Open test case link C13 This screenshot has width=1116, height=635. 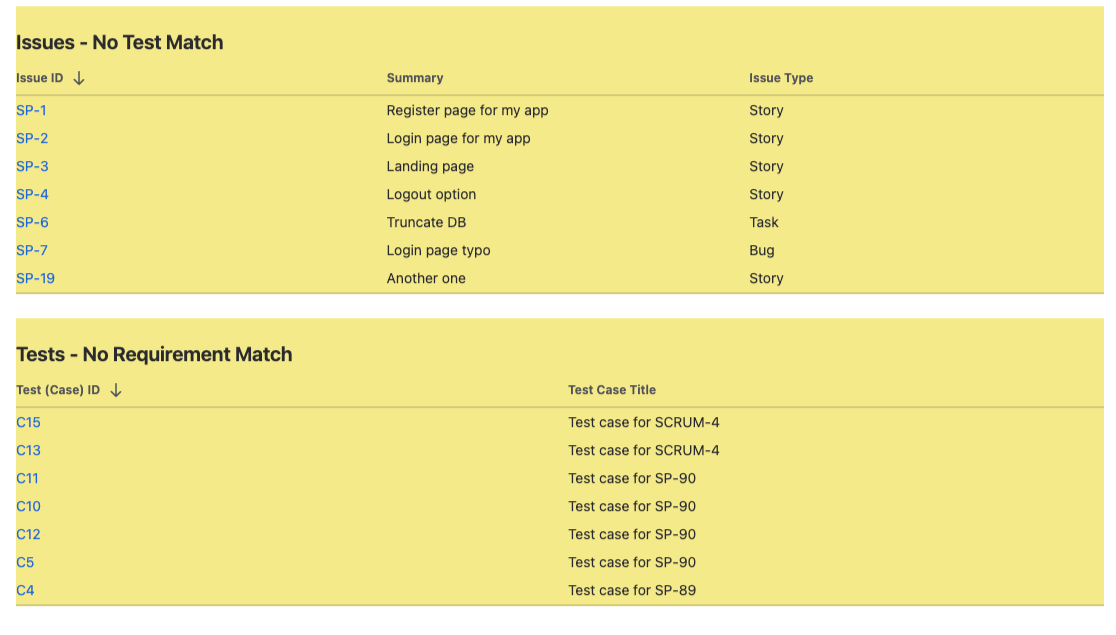tap(28, 450)
